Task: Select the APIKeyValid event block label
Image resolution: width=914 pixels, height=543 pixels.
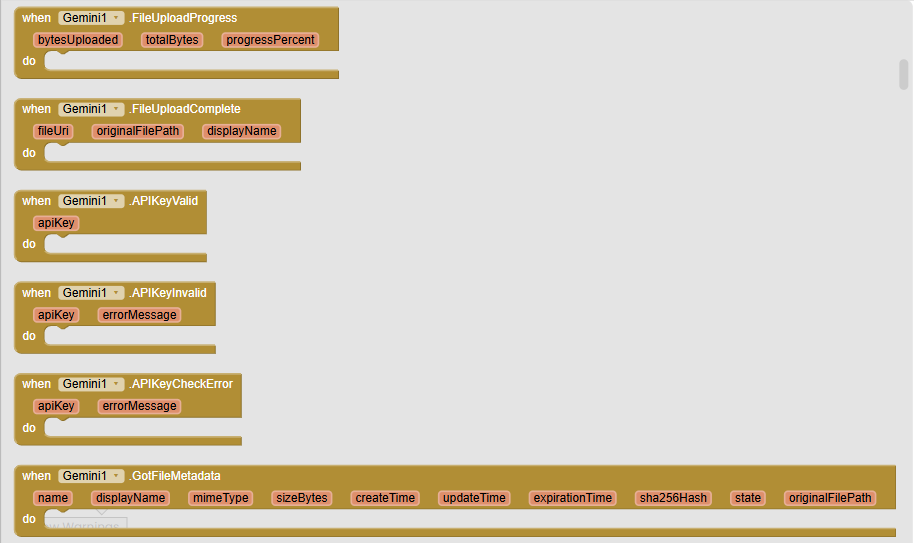Action: [x=164, y=201]
